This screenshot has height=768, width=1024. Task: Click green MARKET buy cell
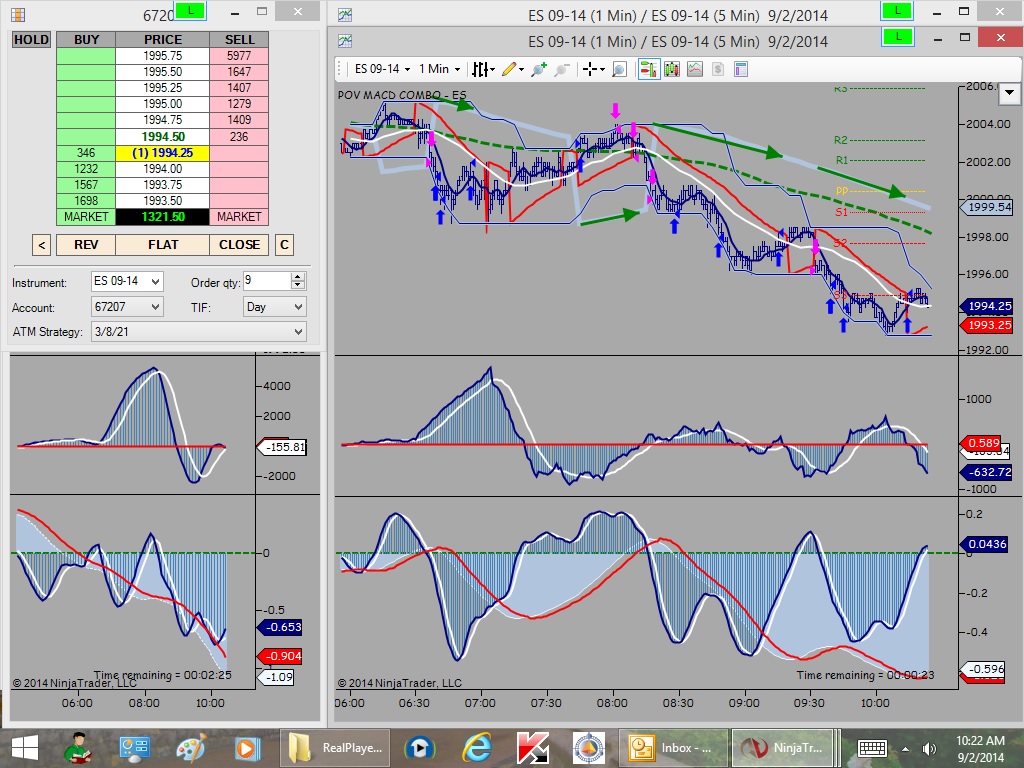pos(86,217)
